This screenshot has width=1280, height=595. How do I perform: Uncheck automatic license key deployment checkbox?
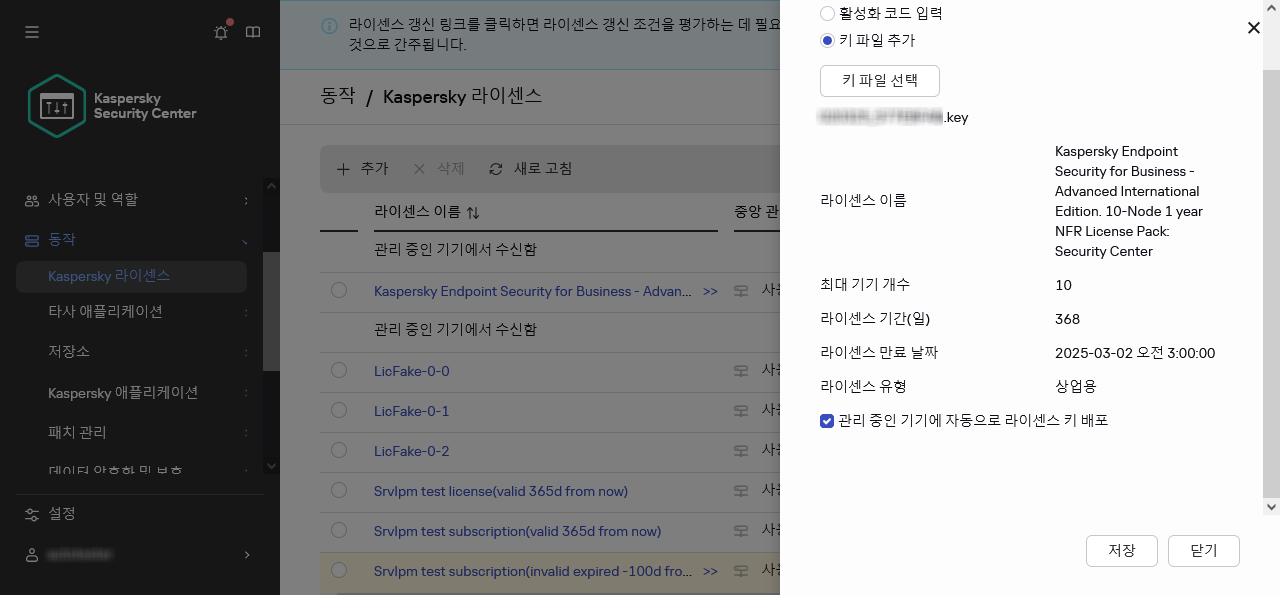(827, 420)
